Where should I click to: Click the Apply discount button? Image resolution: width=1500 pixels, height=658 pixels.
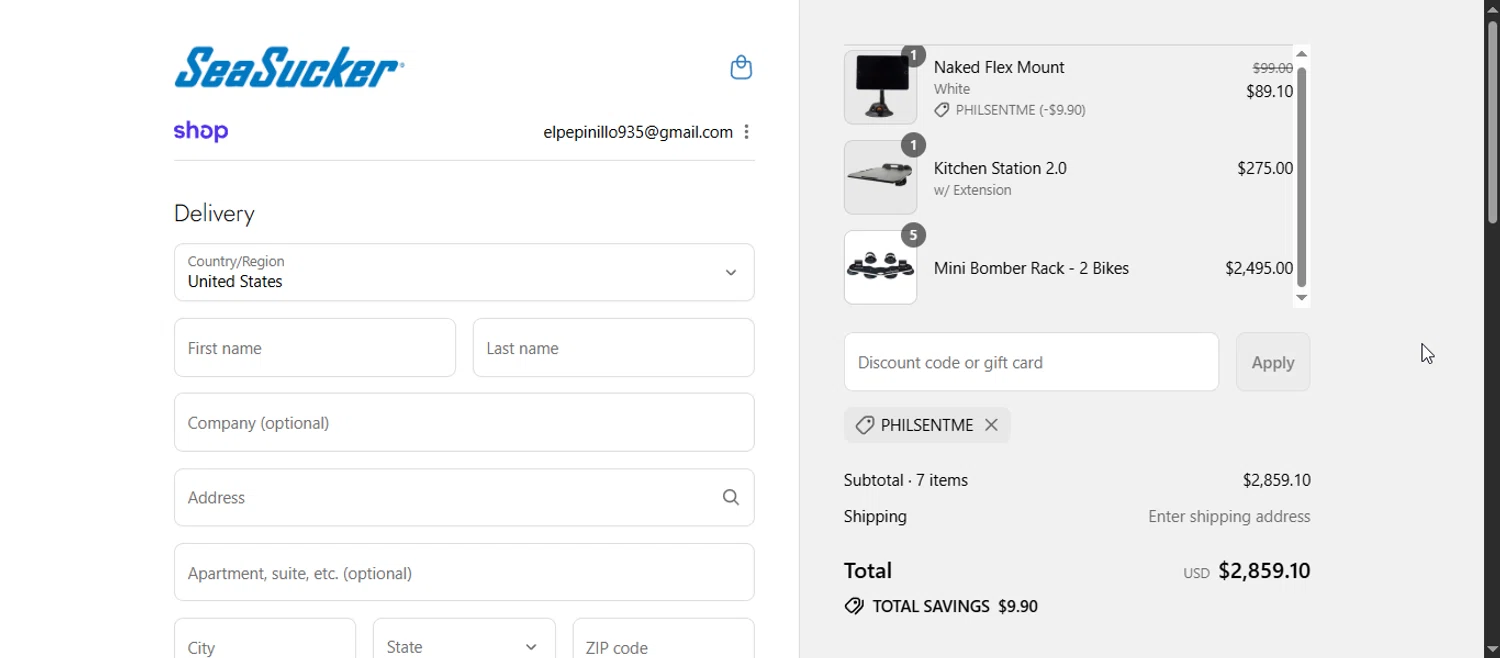click(x=1273, y=362)
